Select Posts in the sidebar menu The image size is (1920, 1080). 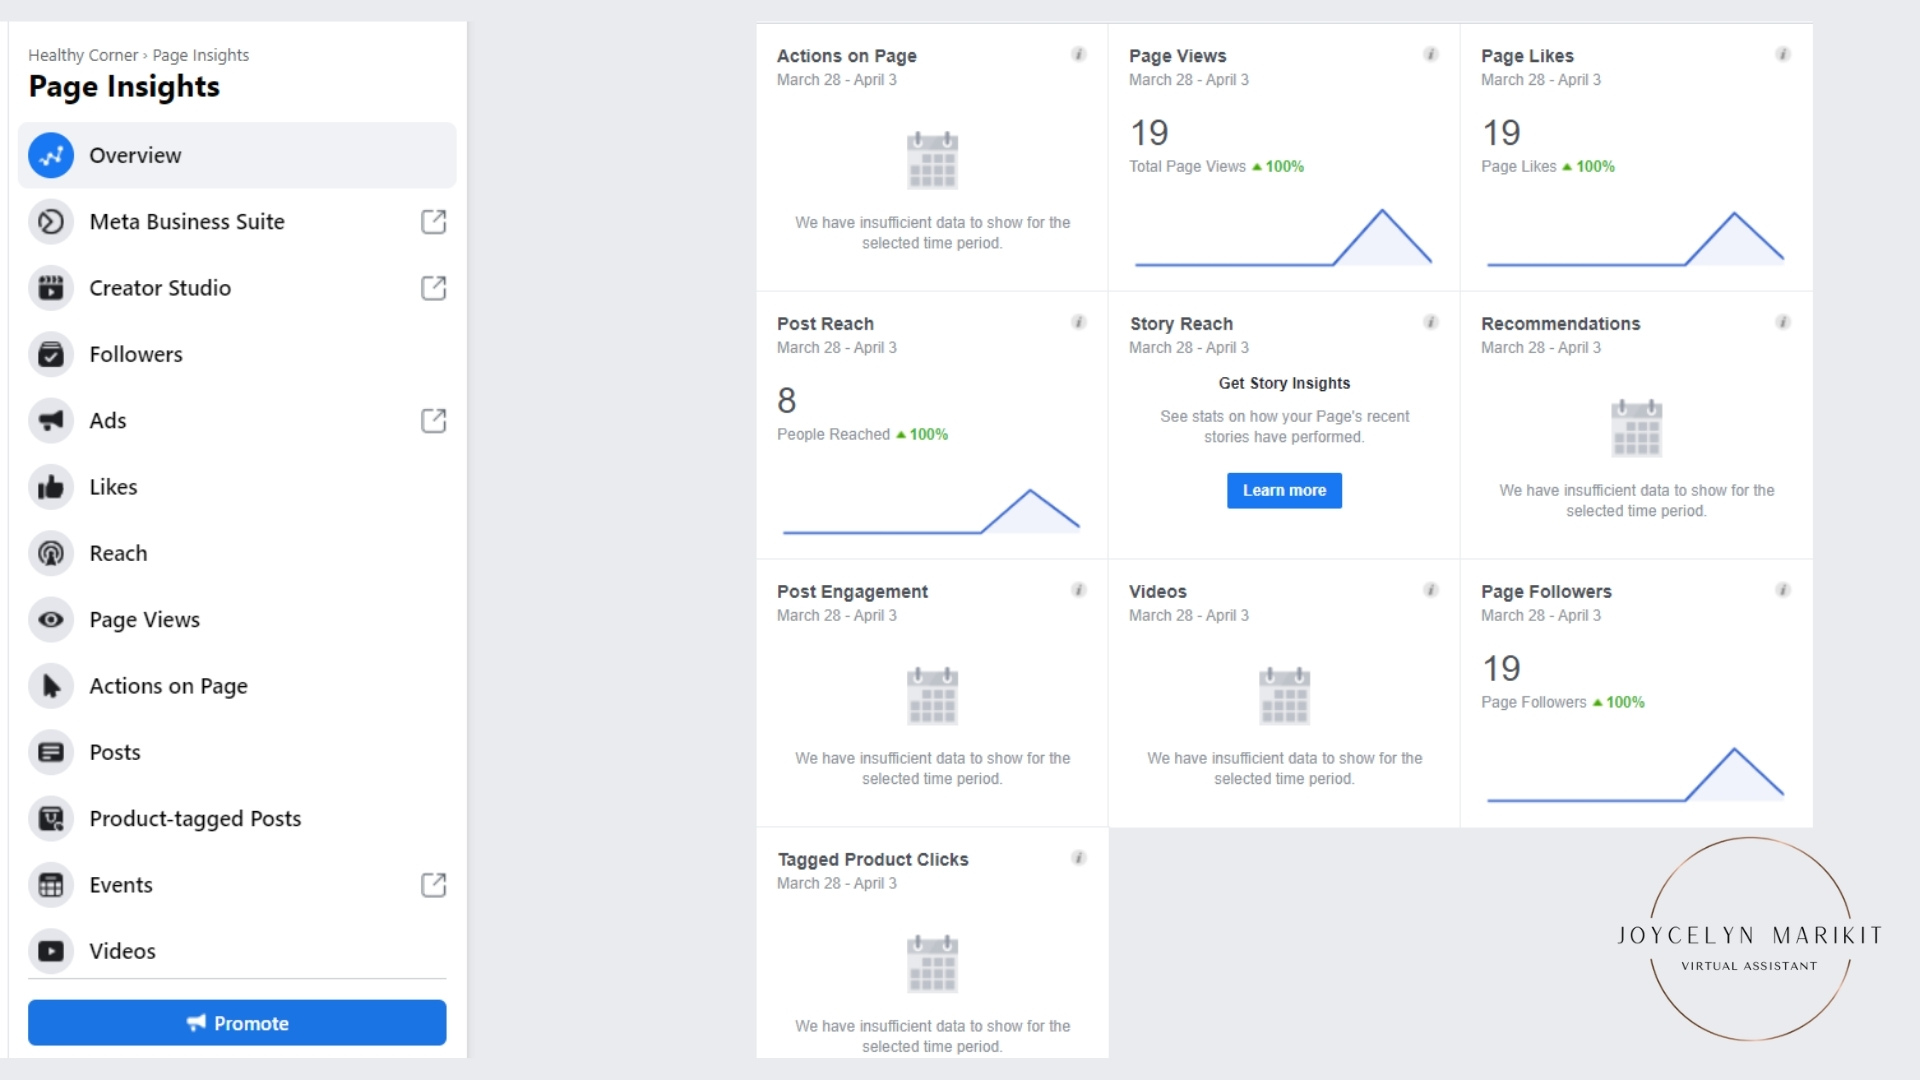115,752
